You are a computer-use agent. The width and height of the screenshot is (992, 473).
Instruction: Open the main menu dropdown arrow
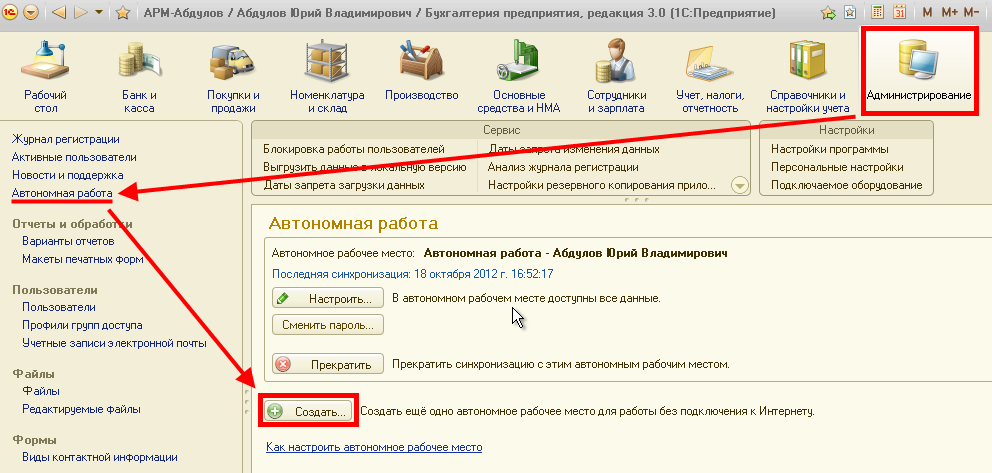31,12
